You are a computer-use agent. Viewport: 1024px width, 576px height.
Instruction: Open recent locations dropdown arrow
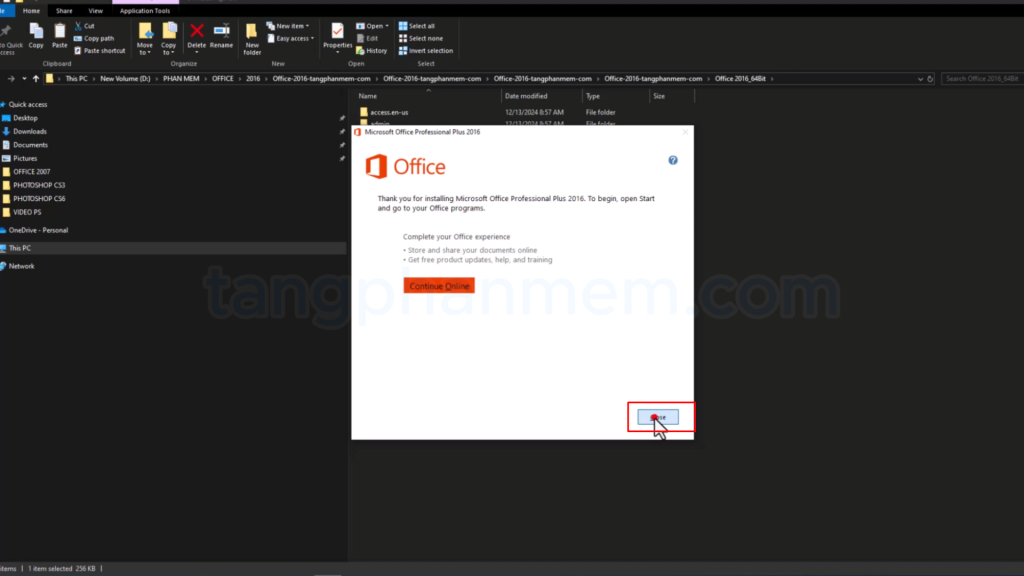pyautogui.click(x=24, y=78)
